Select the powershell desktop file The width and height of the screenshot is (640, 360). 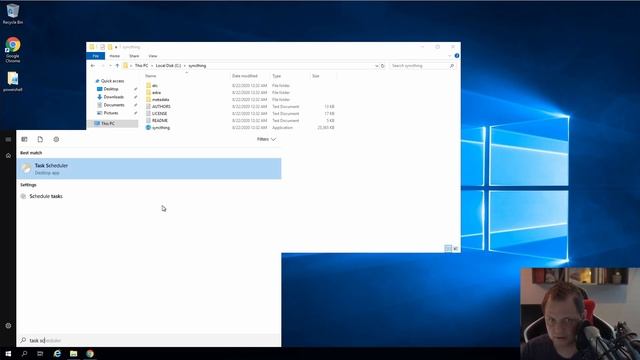coord(13,82)
